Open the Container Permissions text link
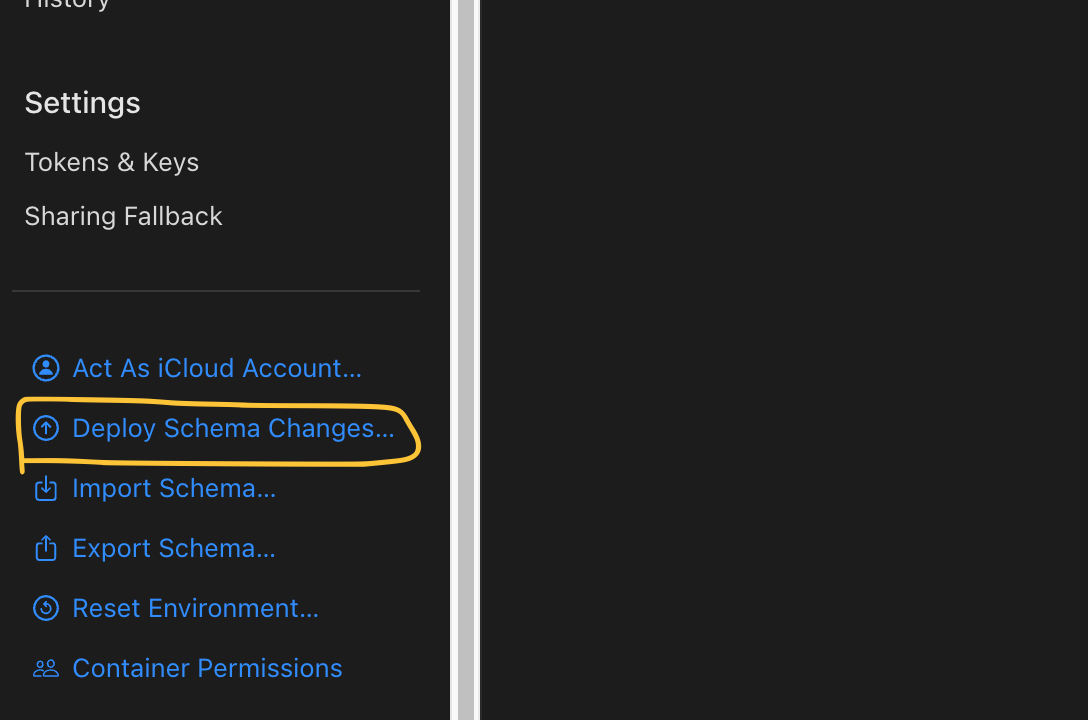Viewport: 1088px width, 720px height. click(207, 668)
